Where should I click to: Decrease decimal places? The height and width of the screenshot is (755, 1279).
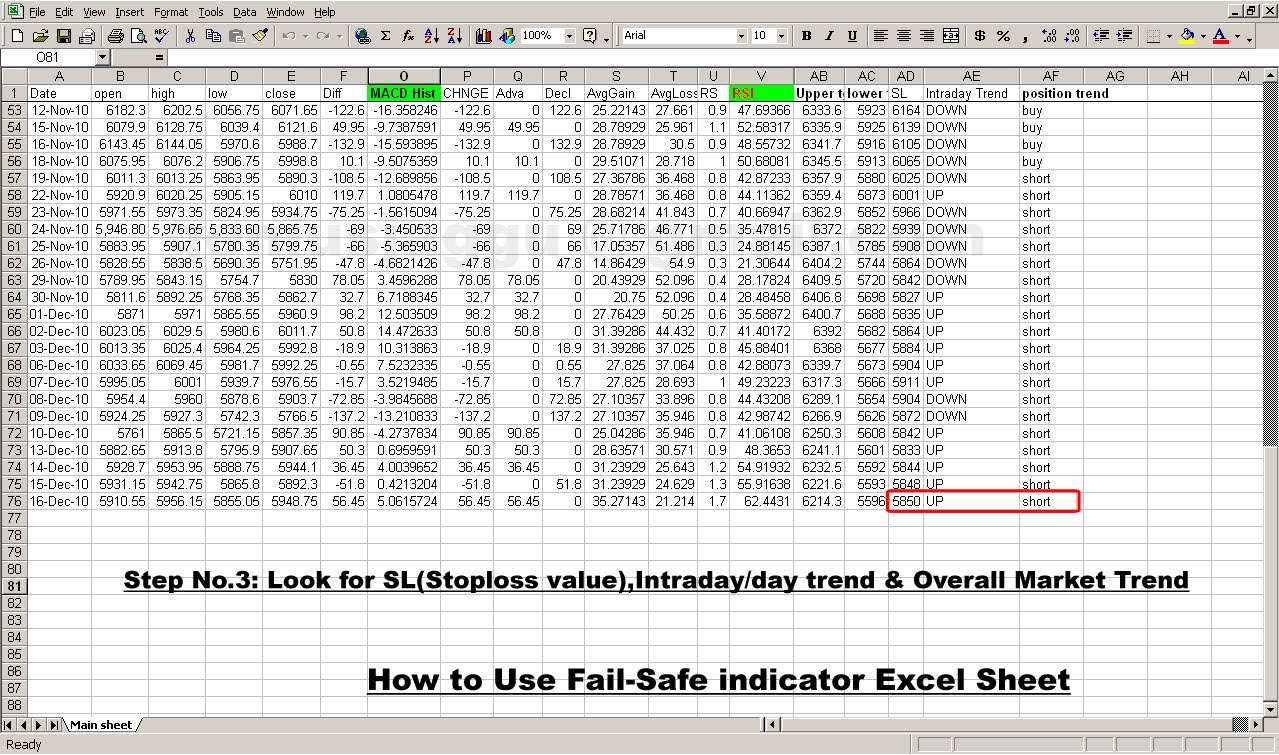pyautogui.click(x=1072, y=36)
